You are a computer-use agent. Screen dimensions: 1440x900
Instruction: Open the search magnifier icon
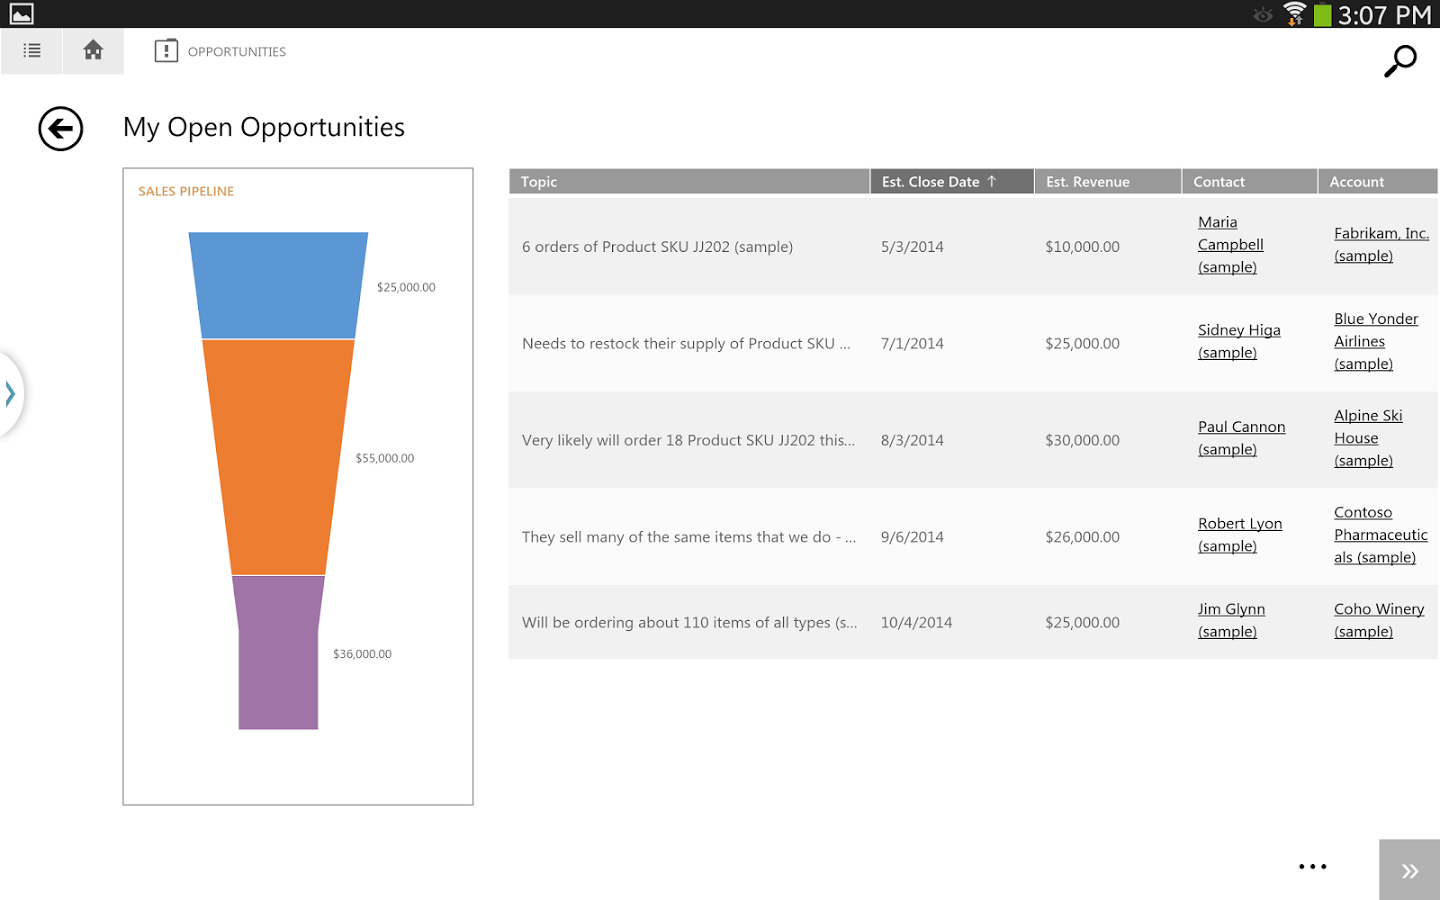coord(1400,61)
